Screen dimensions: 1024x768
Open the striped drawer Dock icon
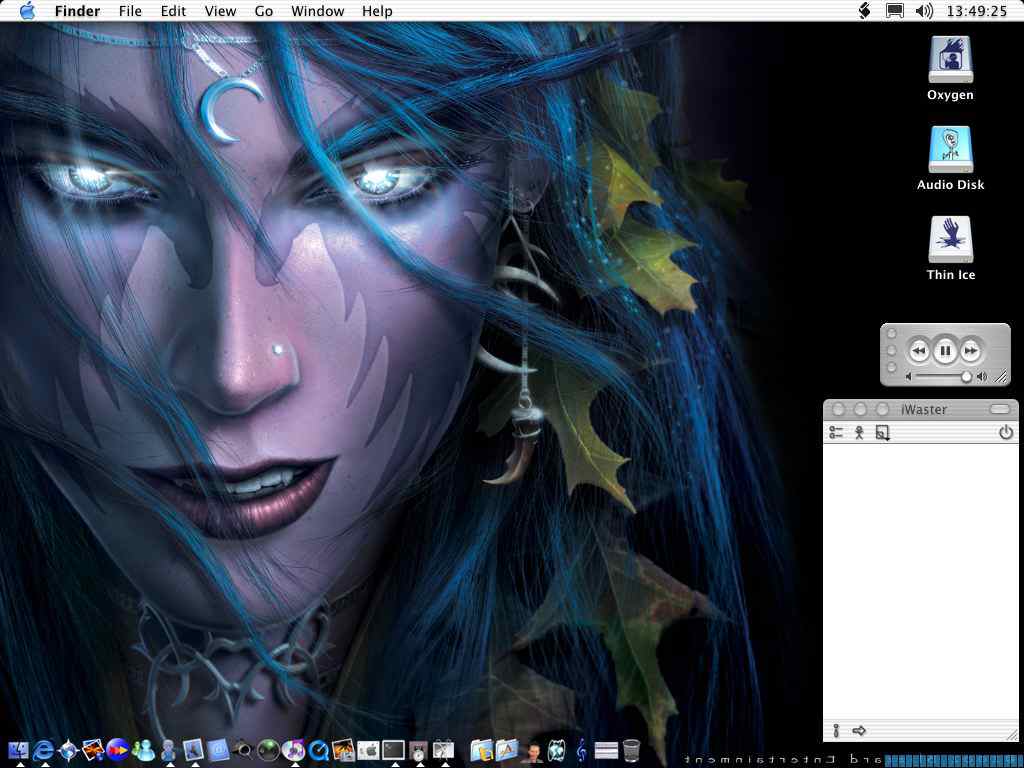[606, 751]
